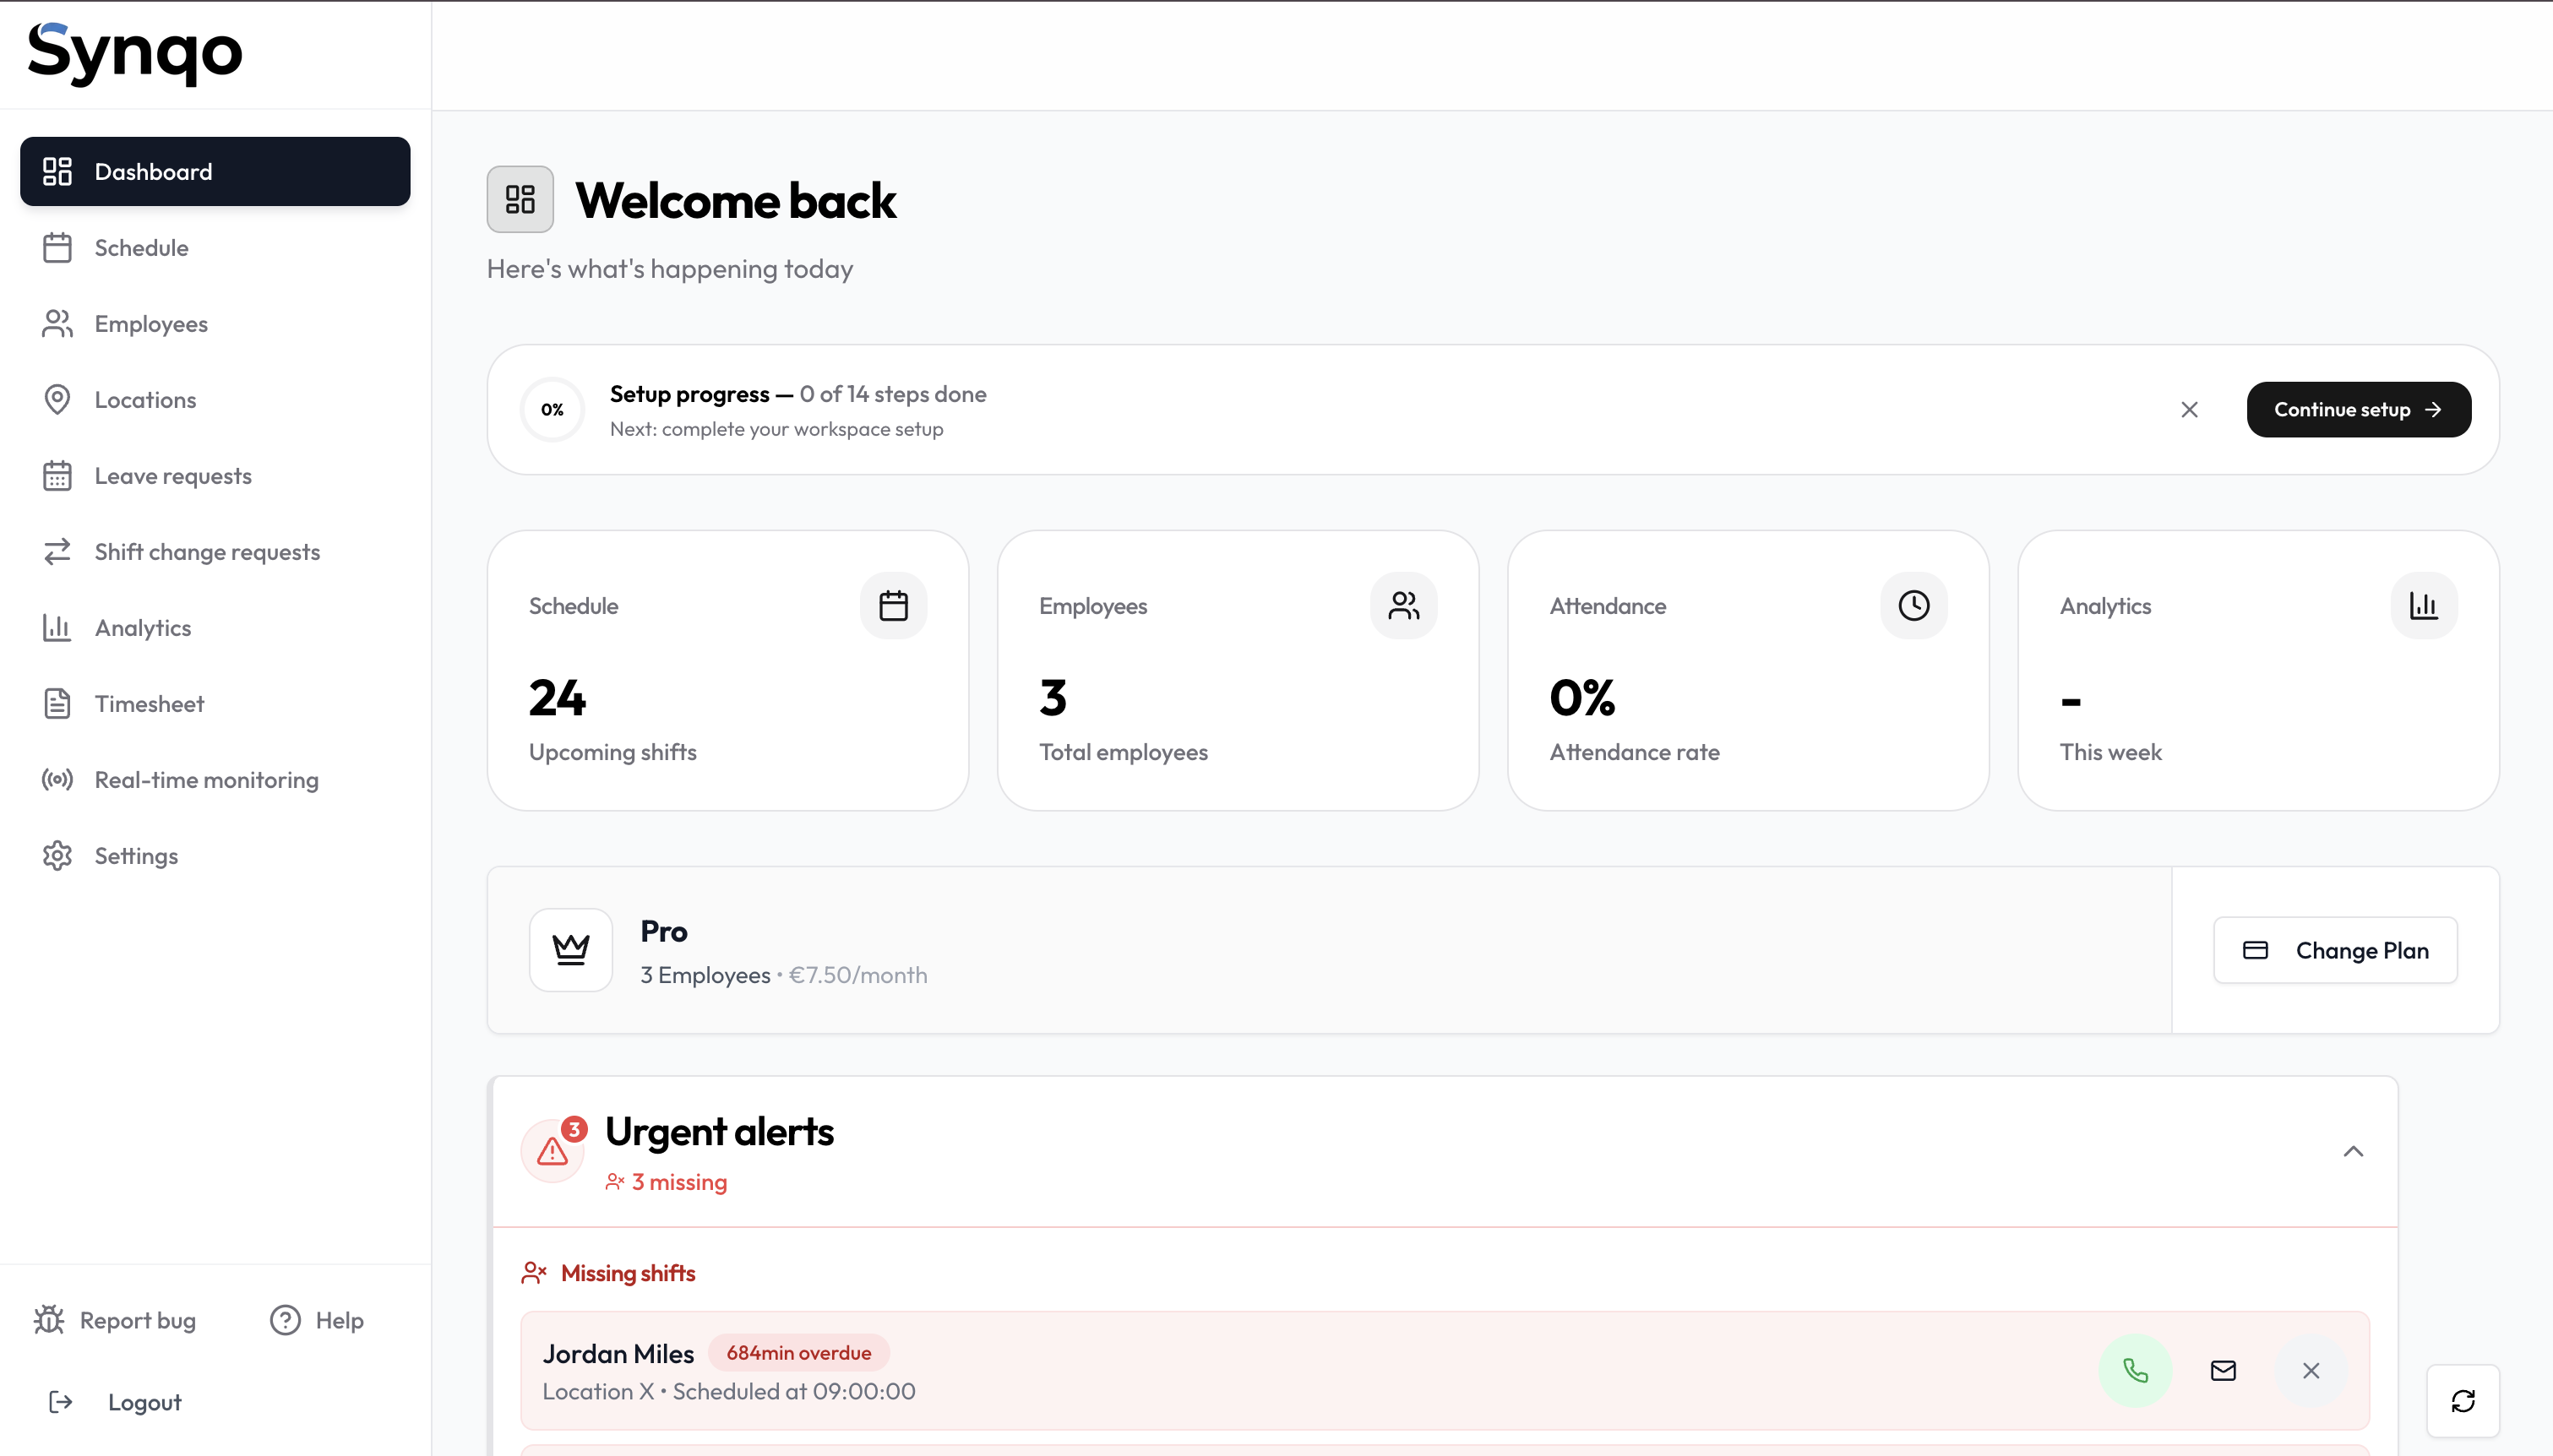2553x1456 pixels.
Task: Open the Change Plan button
Action: [2335, 950]
